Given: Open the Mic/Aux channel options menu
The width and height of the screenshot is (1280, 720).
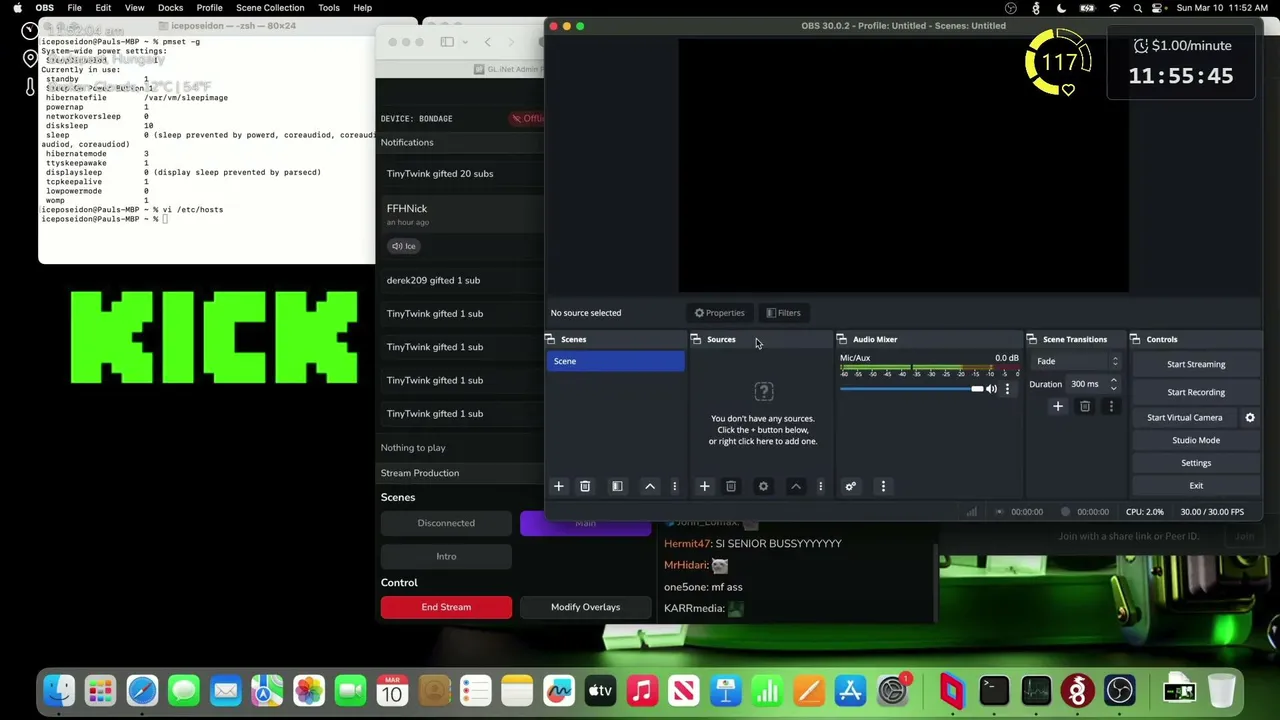Looking at the screenshot, I should click(x=1007, y=389).
